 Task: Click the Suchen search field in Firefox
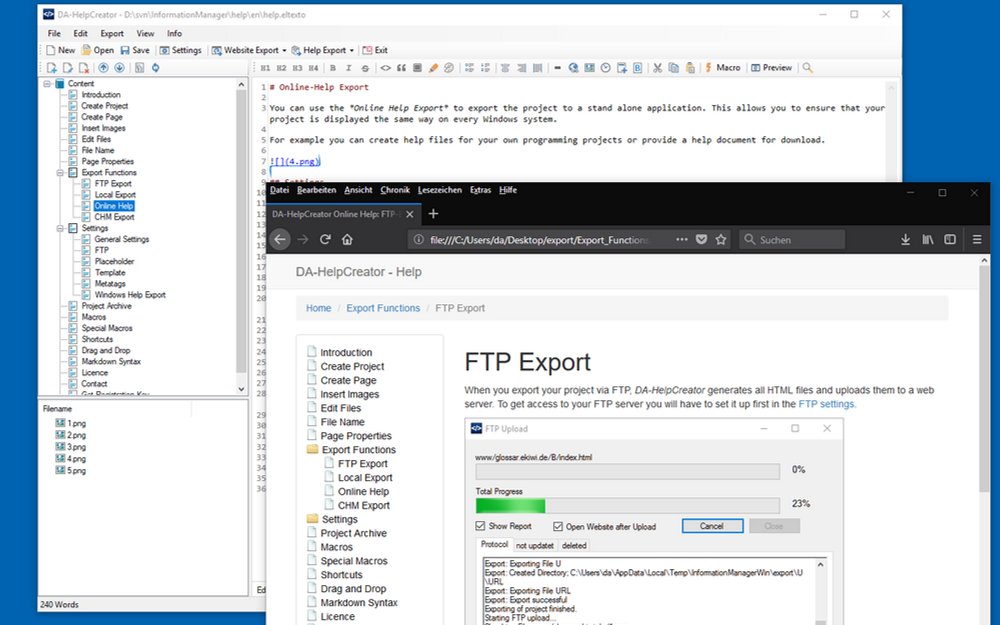coord(793,240)
